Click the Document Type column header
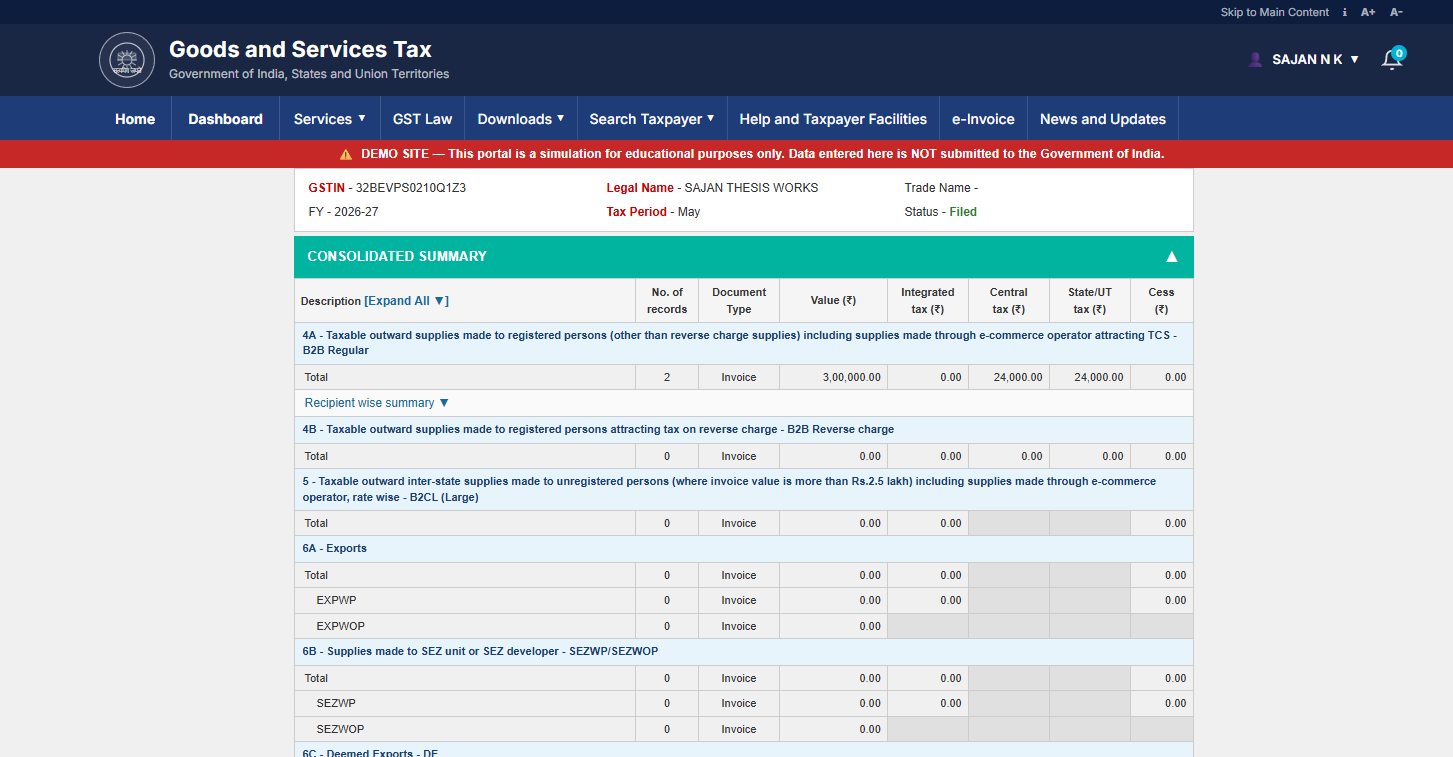Viewport: 1453px width, 757px height. (739, 301)
